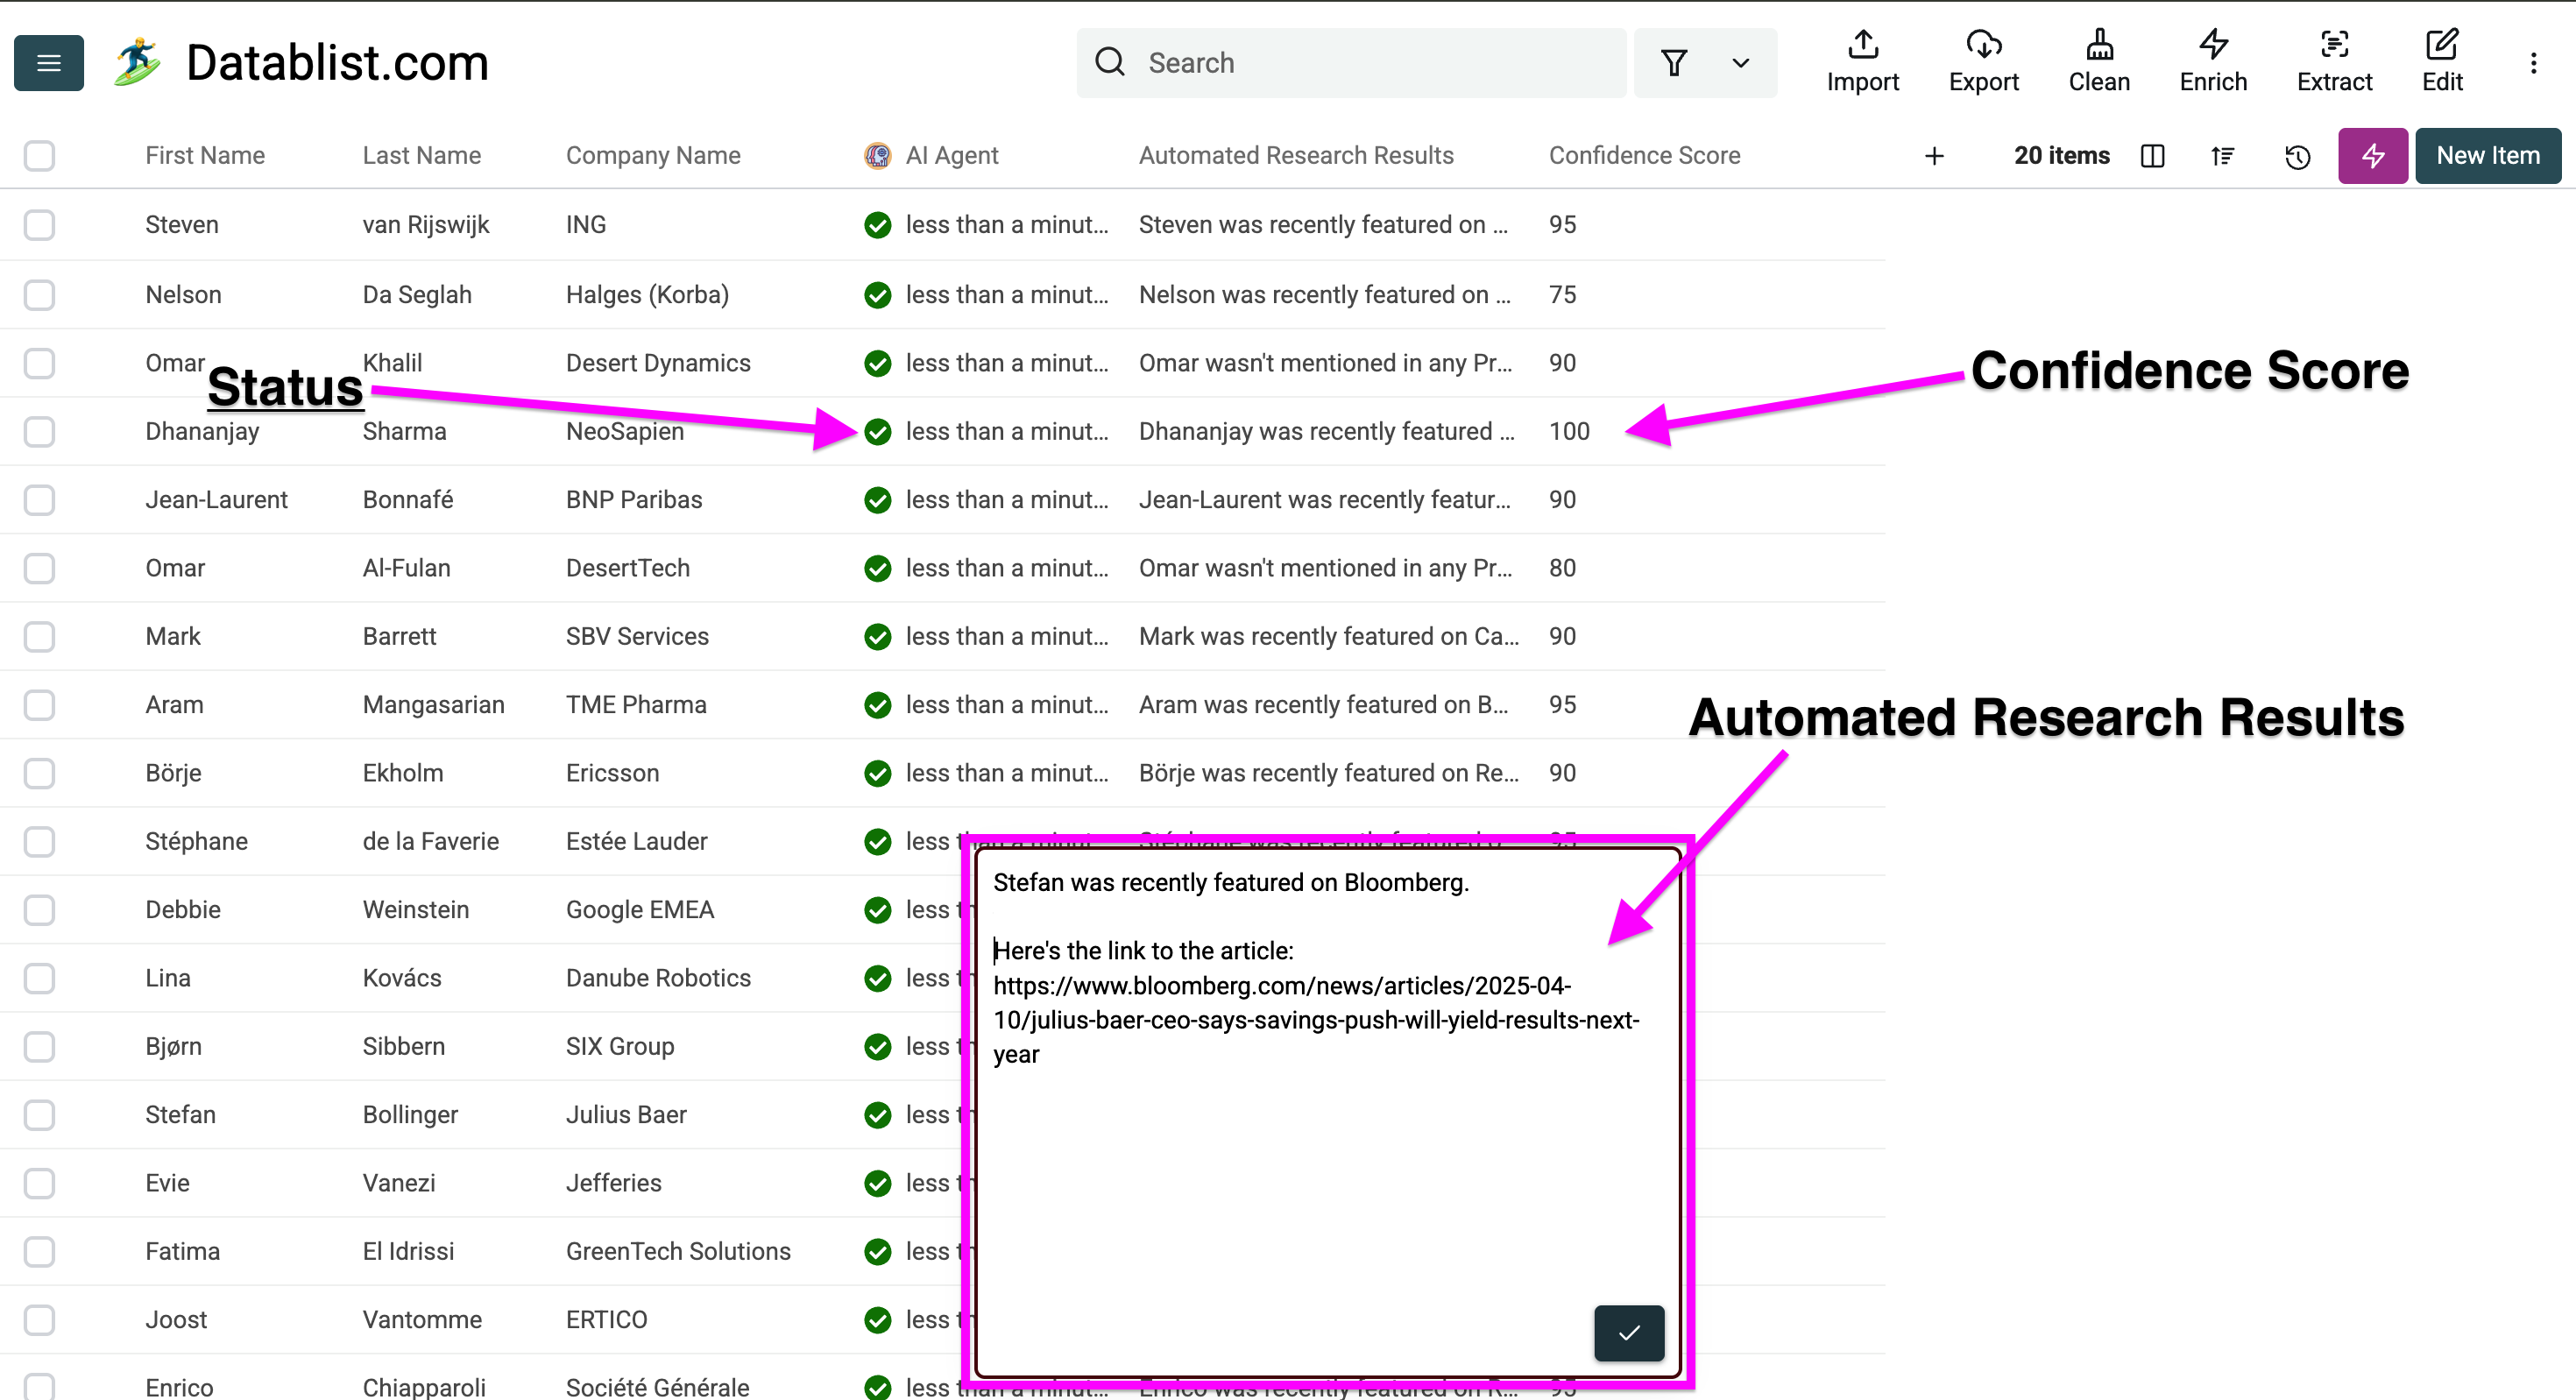Click the Last Name column header
This screenshot has width=2576, height=1400.
422,156
